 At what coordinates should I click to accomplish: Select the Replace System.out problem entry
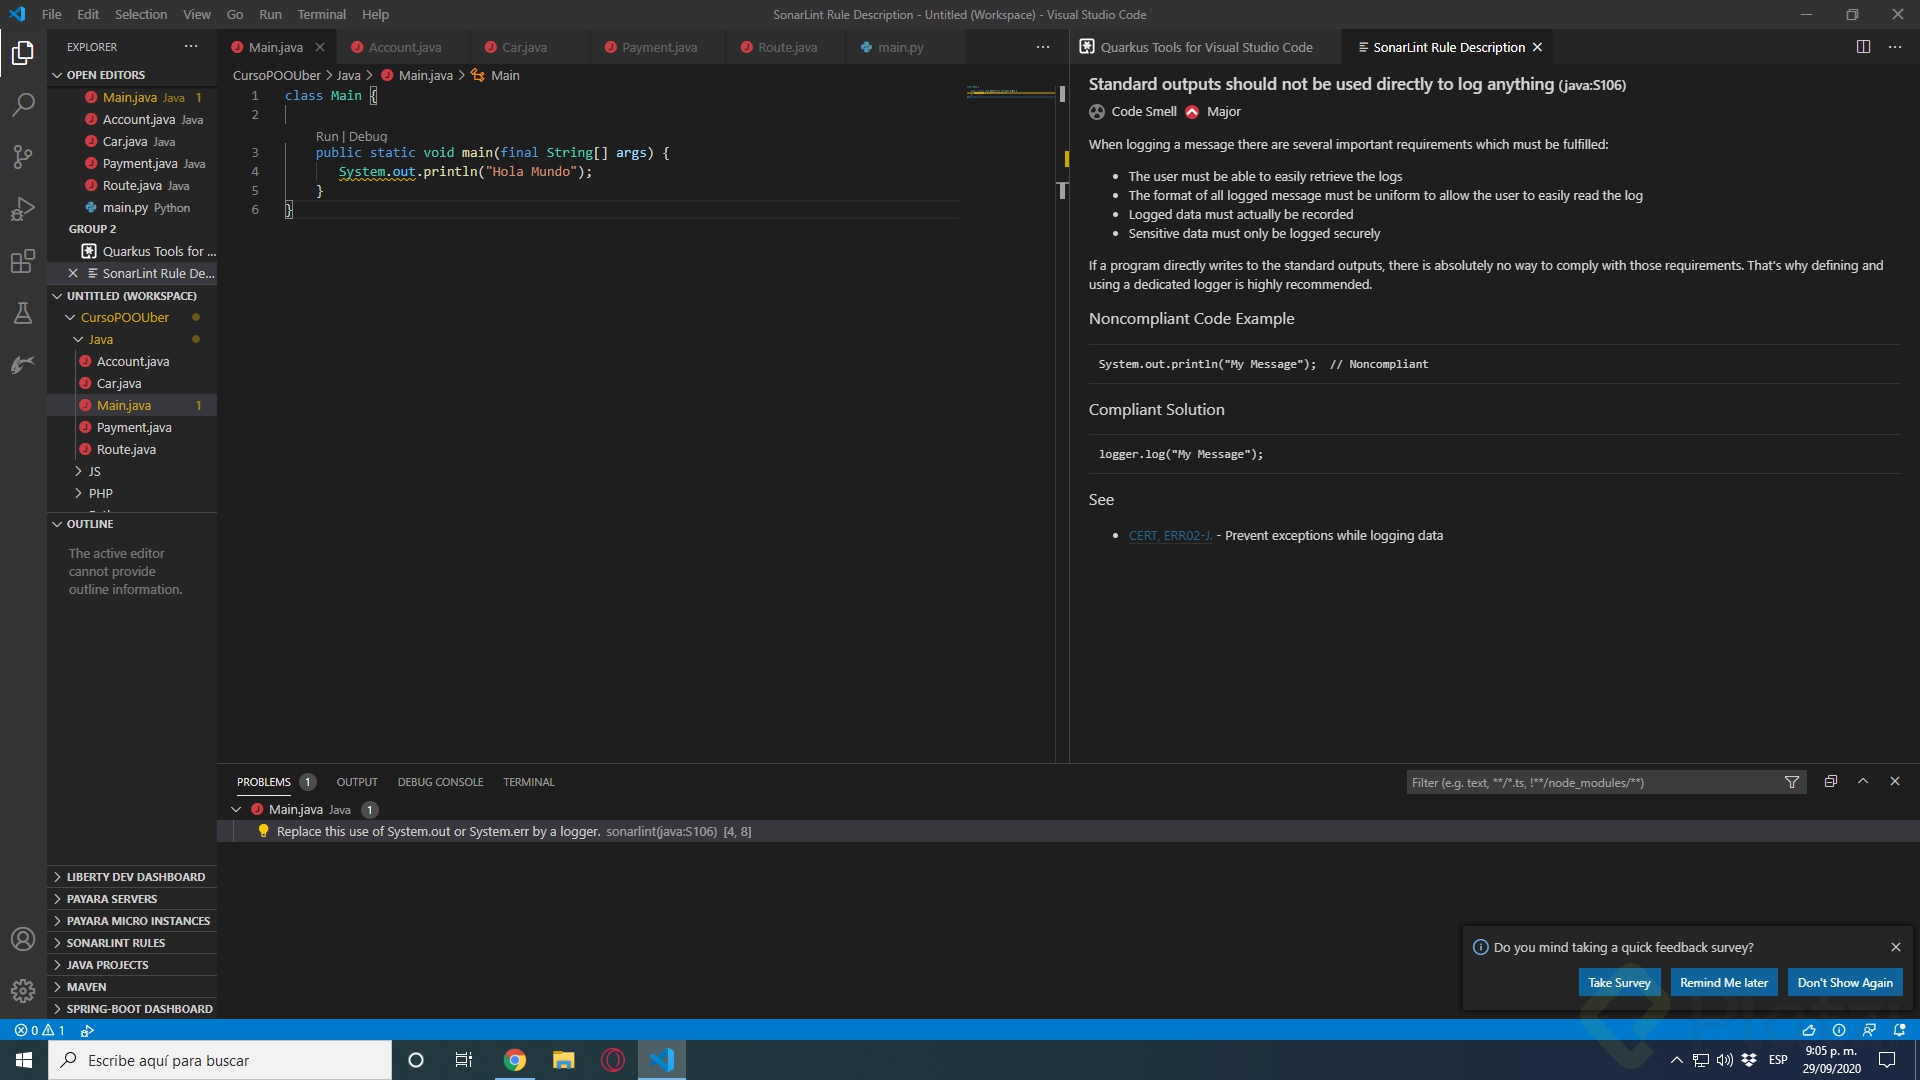click(1068, 831)
